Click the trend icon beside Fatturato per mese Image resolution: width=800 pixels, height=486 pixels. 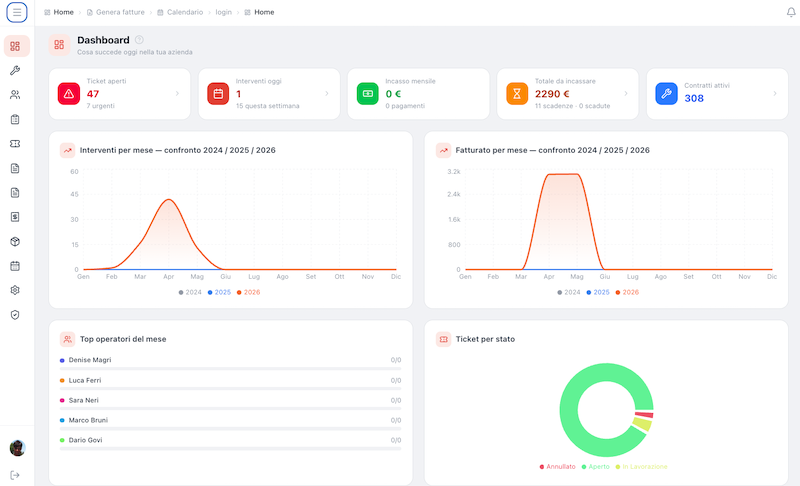(x=443, y=150)
